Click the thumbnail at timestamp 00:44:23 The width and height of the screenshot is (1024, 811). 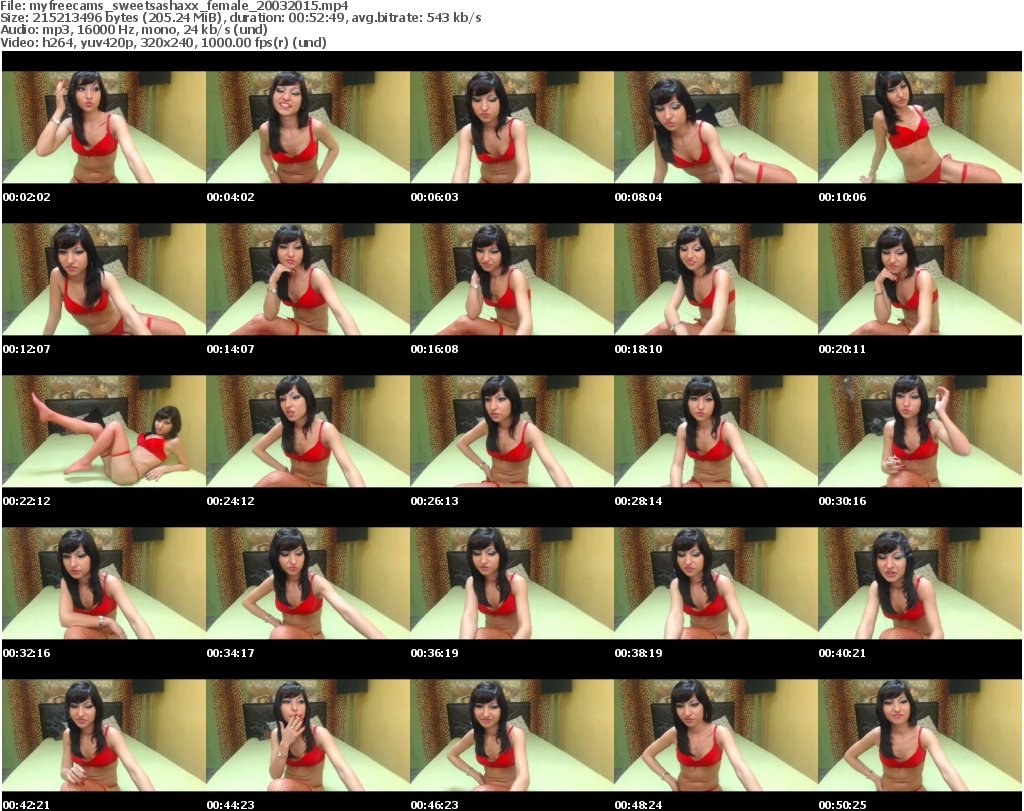[x=308, y=735]
